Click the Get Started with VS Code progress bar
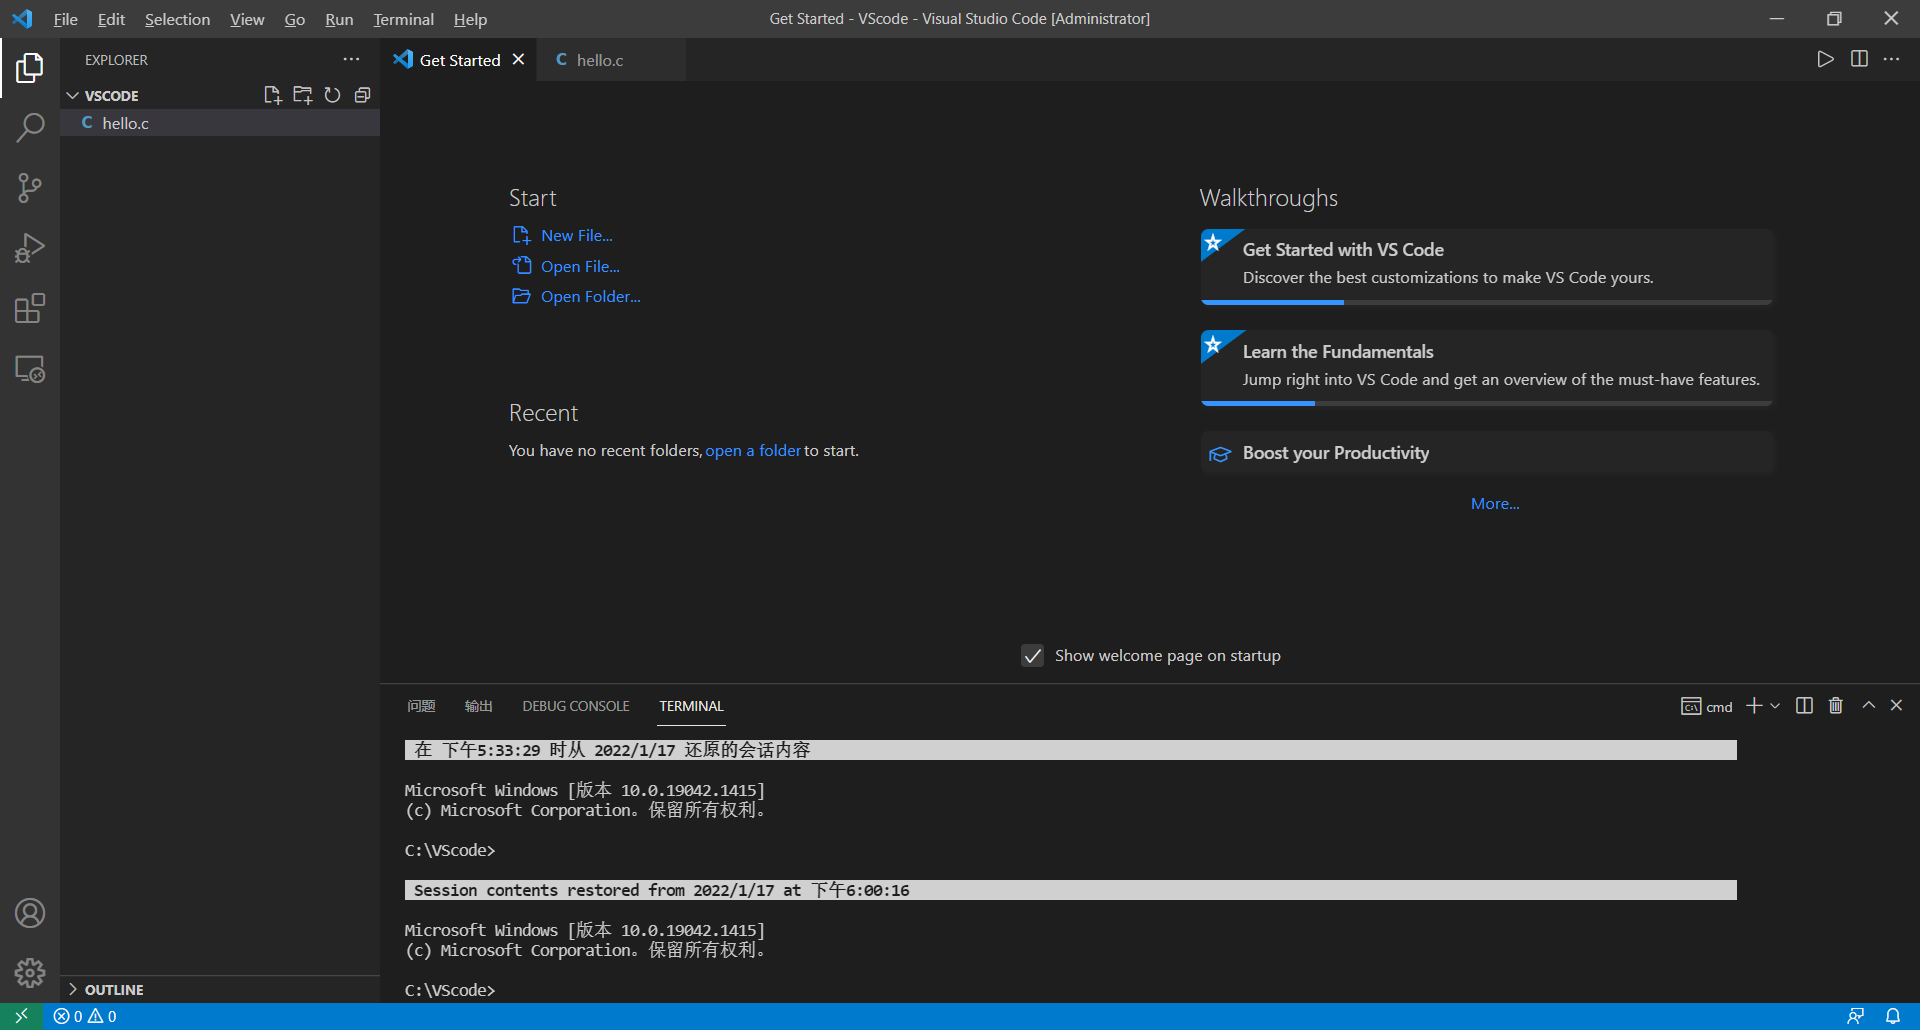The height and width of the screenshot is (1030, 1920). (1272, 301)
